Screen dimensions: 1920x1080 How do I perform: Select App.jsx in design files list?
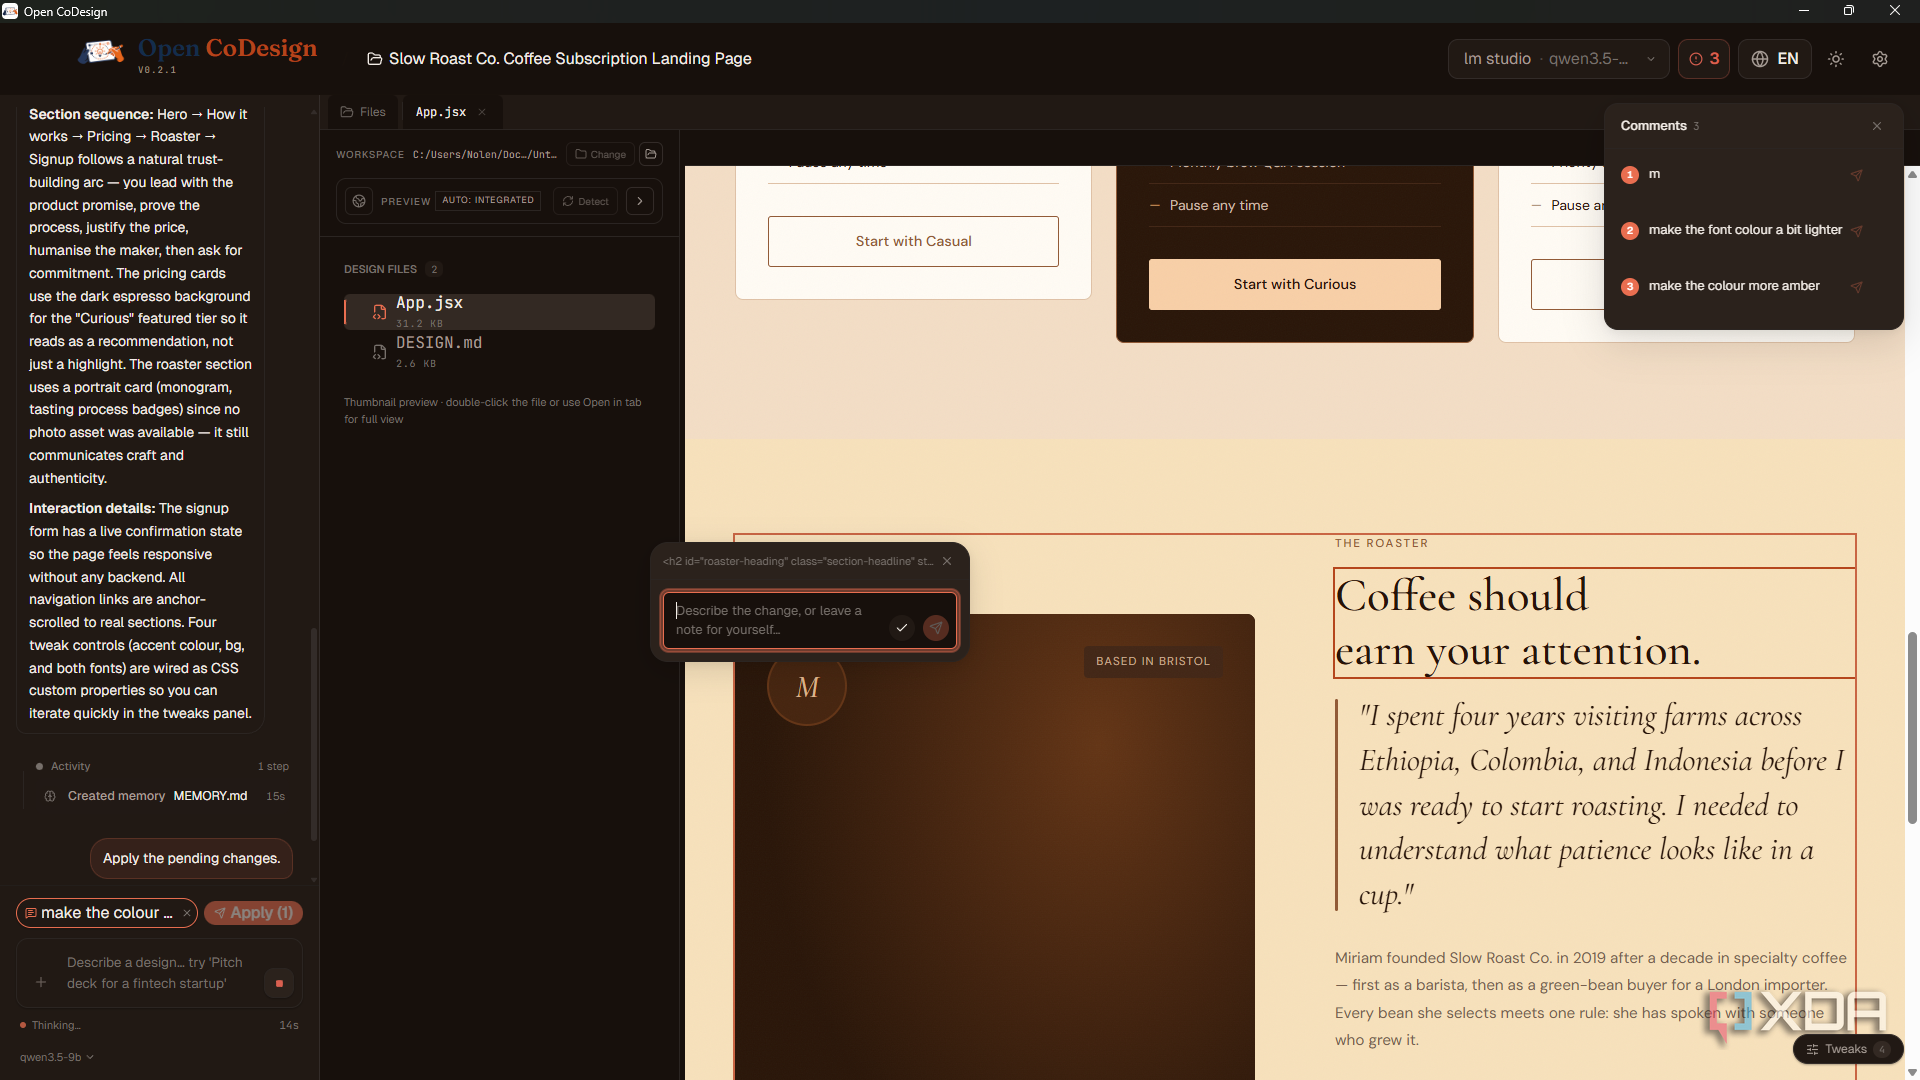(x=500, y=311)
